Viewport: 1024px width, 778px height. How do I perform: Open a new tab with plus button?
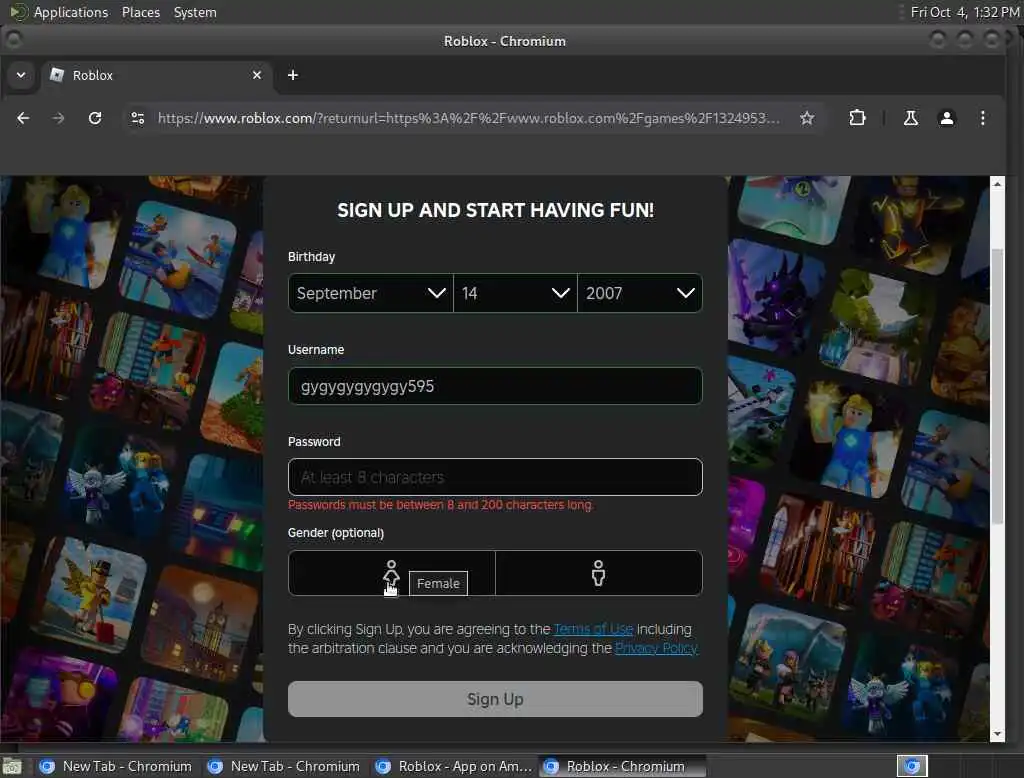point(293,75)
